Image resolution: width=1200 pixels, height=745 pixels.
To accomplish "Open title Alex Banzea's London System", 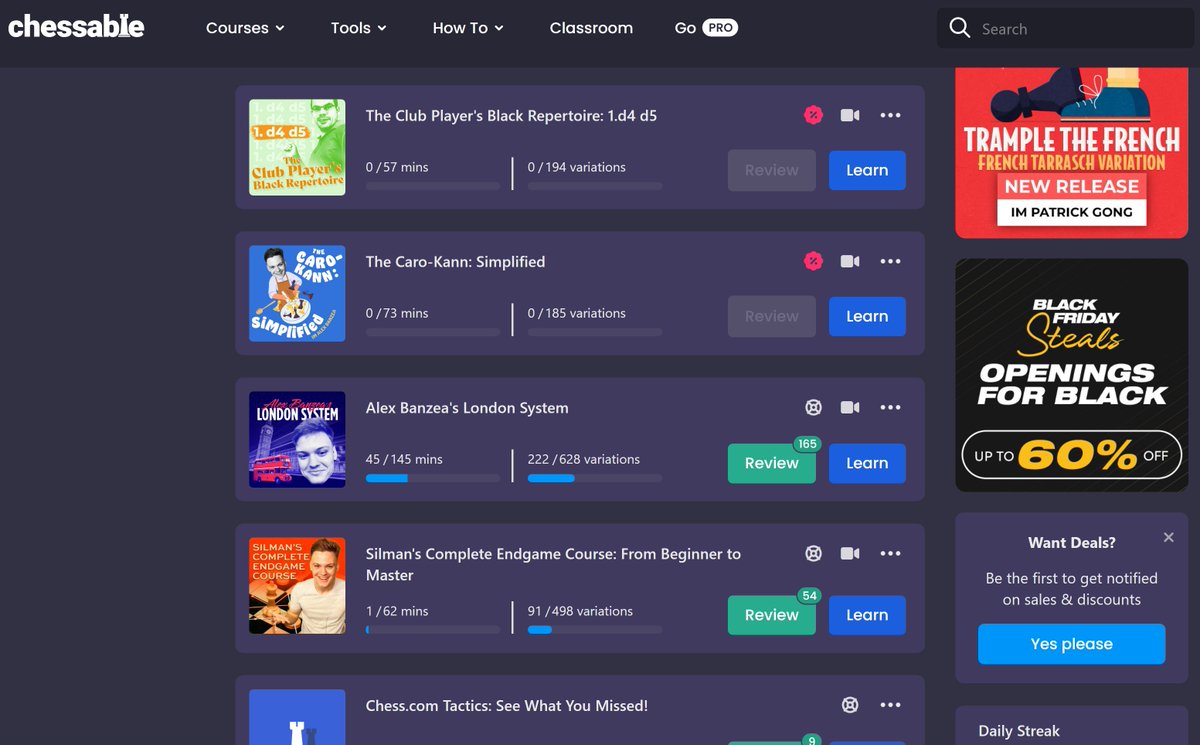I will [x=467, y=408].
